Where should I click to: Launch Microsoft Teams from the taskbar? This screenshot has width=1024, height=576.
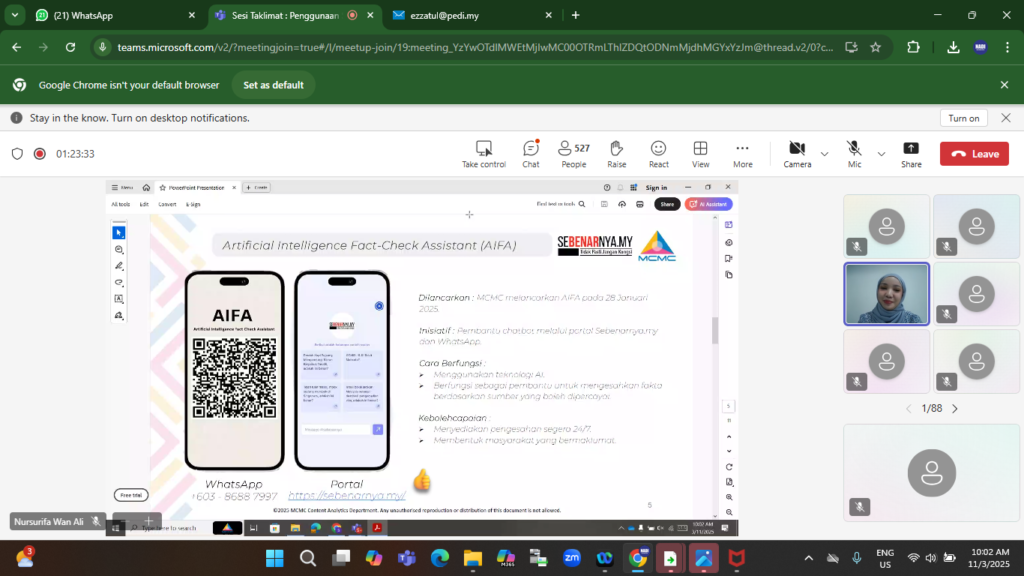[407, 558]
